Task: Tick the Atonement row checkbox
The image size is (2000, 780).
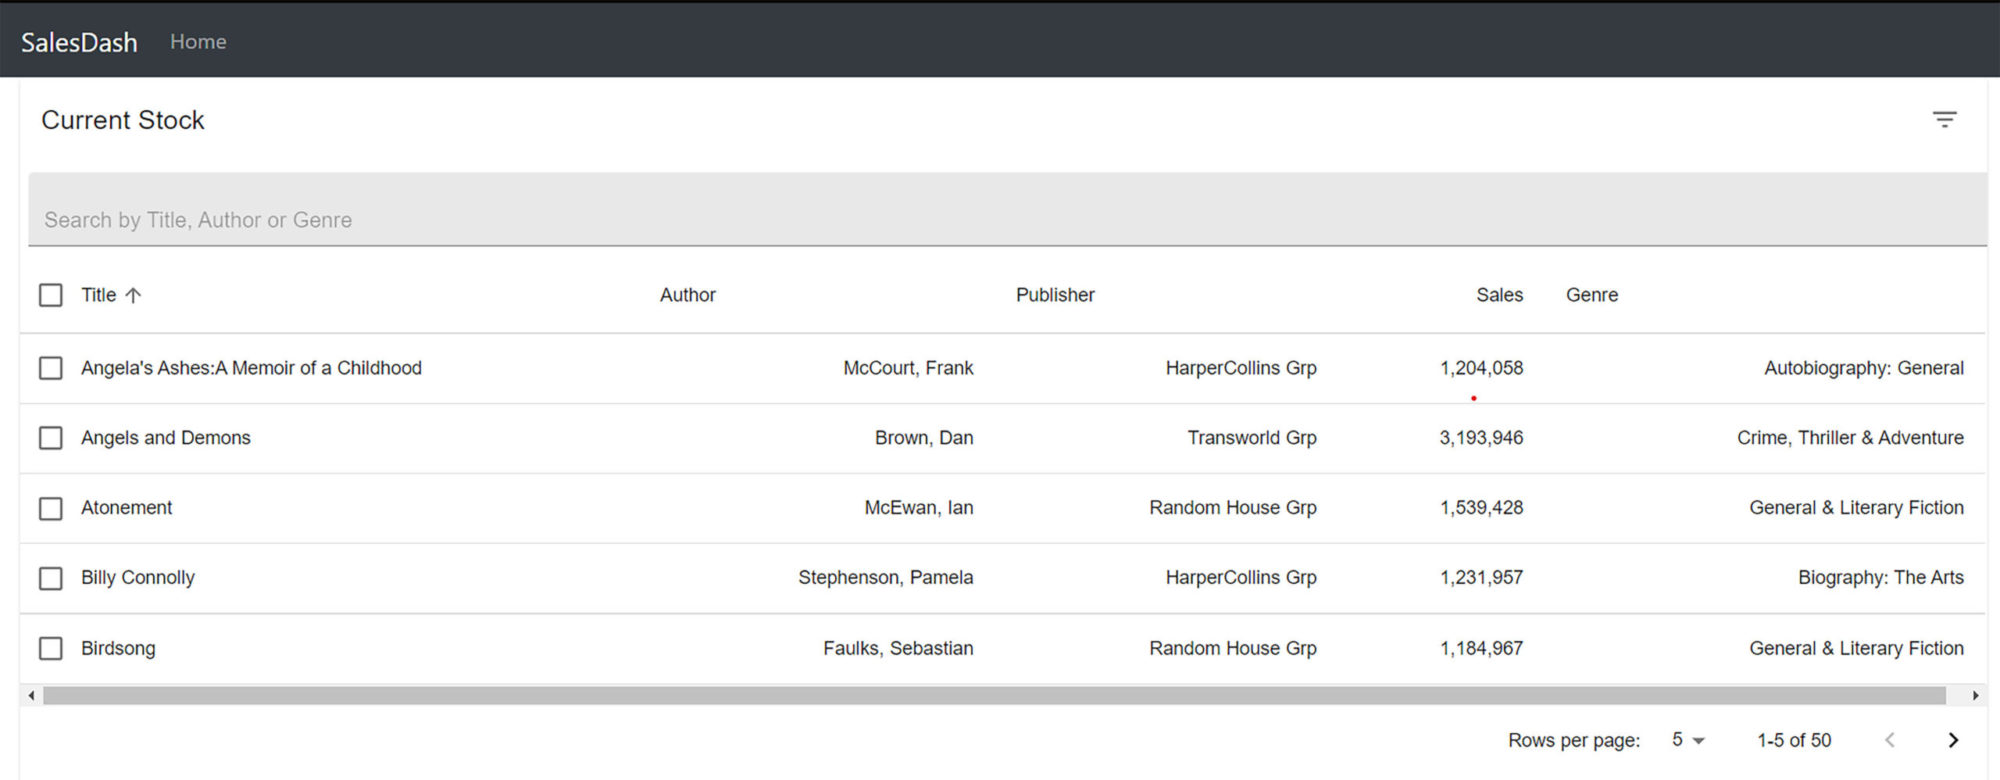Action: (50, 508)
